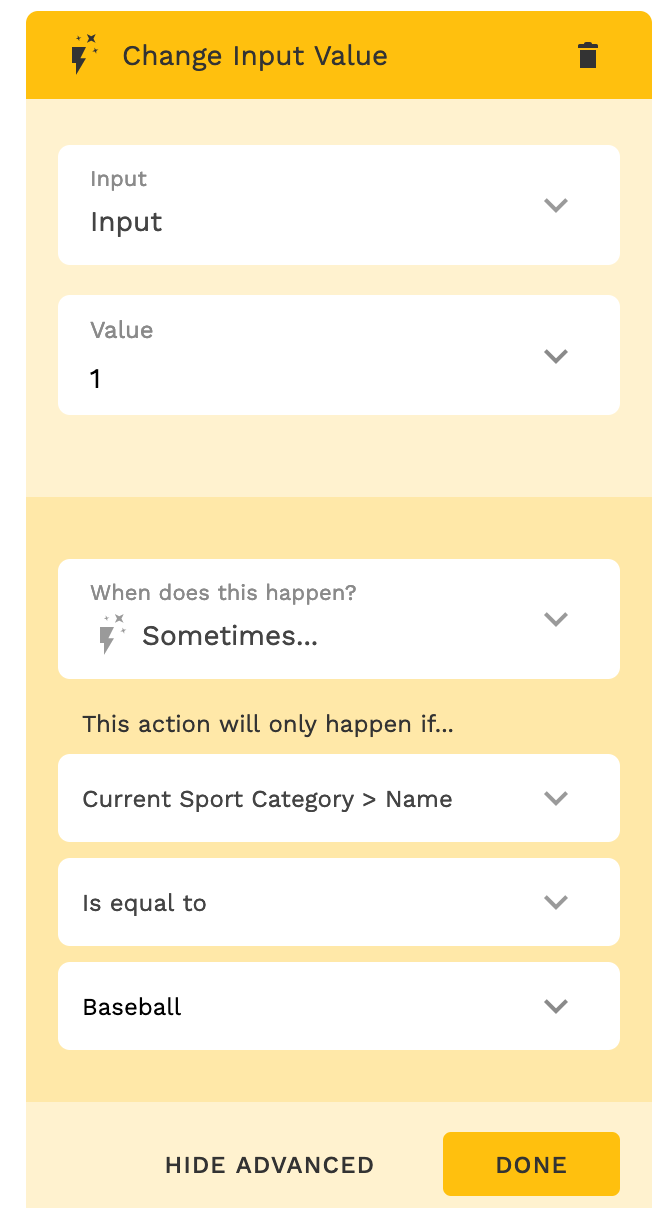Open the 'When does this happen?' dropdown
662x1208 pixels.
click(x=300, y=618)
